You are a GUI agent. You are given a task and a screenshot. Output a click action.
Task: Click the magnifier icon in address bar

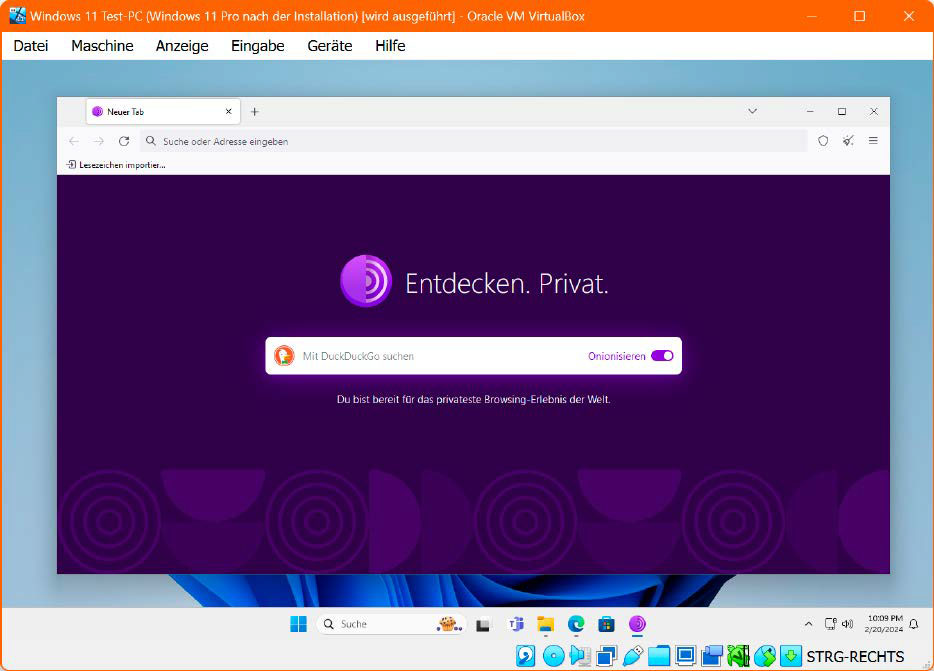[151, 141]
